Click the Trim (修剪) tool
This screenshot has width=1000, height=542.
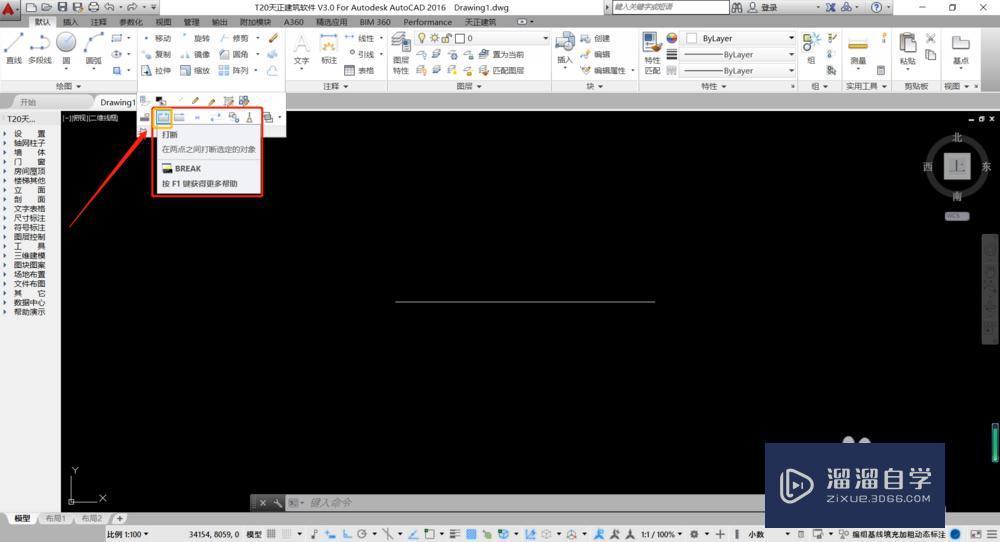pos(233,38)
